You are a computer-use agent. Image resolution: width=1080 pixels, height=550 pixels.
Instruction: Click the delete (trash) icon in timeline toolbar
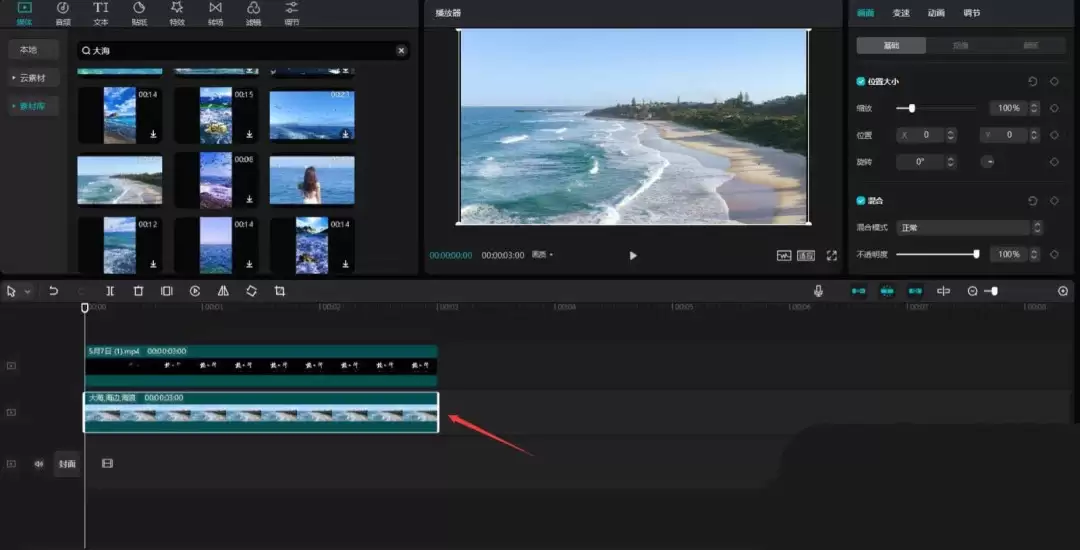tap(138, 291)
